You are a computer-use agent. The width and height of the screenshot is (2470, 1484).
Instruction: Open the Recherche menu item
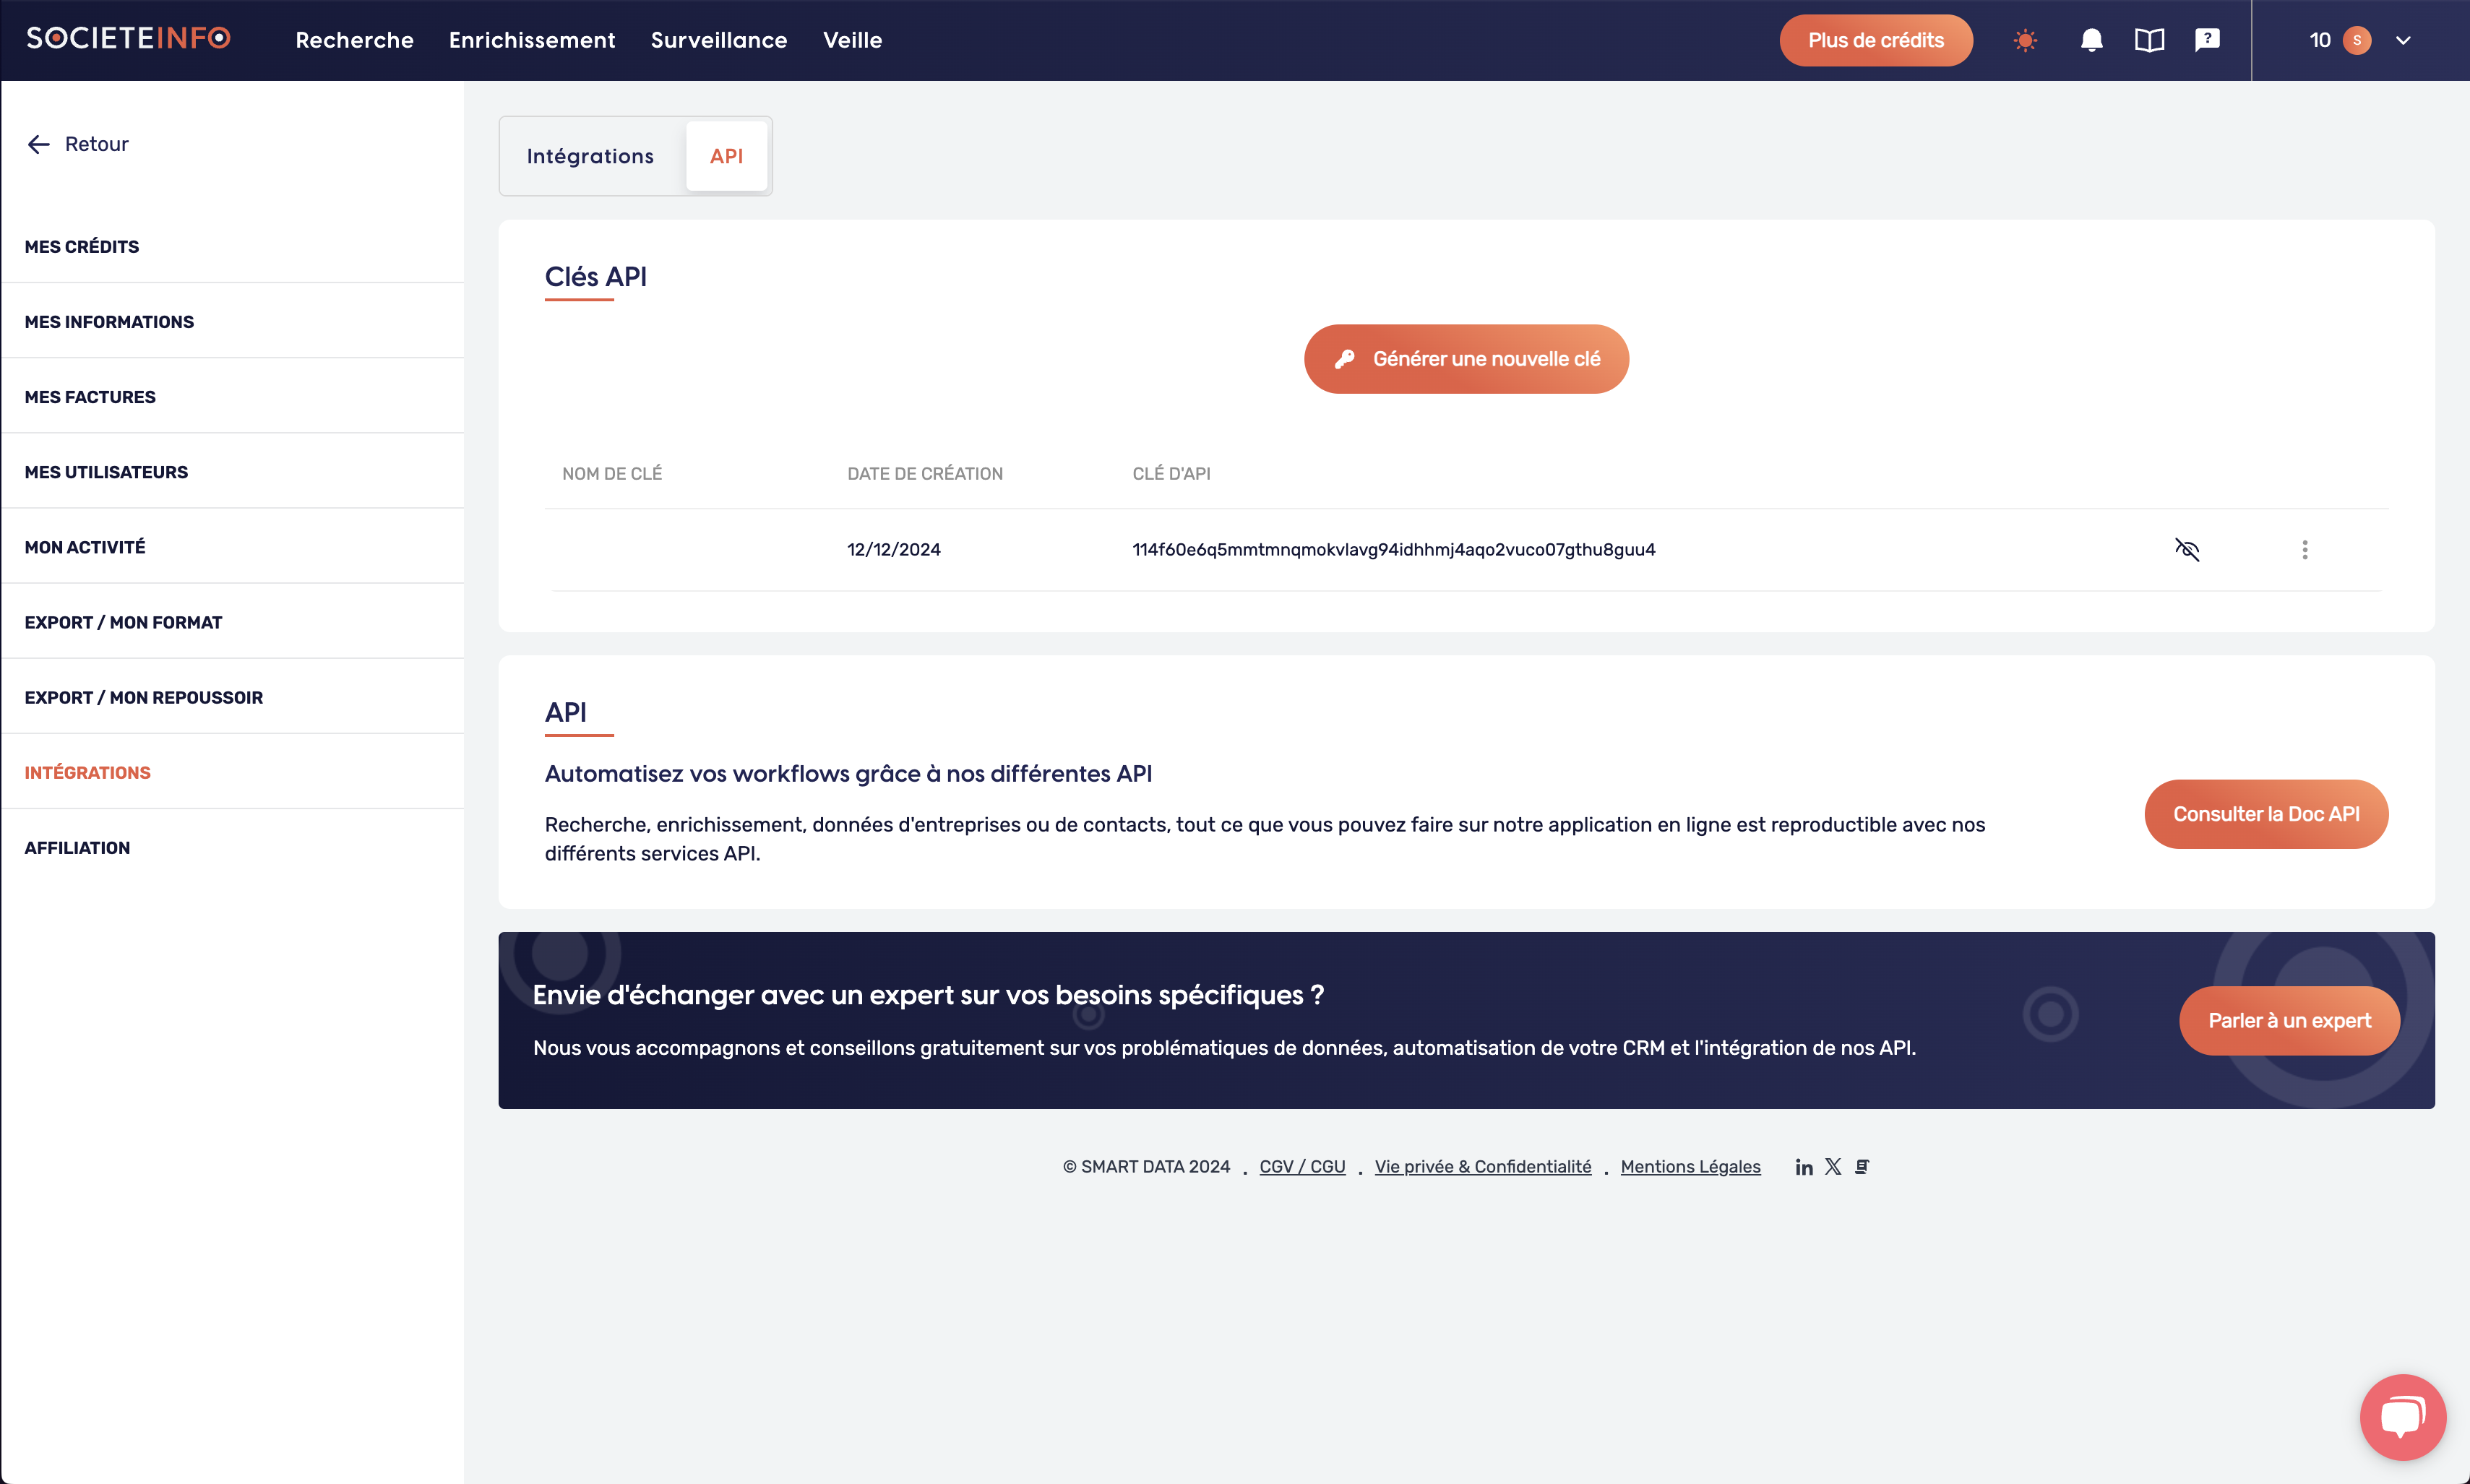[x=355, y=39]
